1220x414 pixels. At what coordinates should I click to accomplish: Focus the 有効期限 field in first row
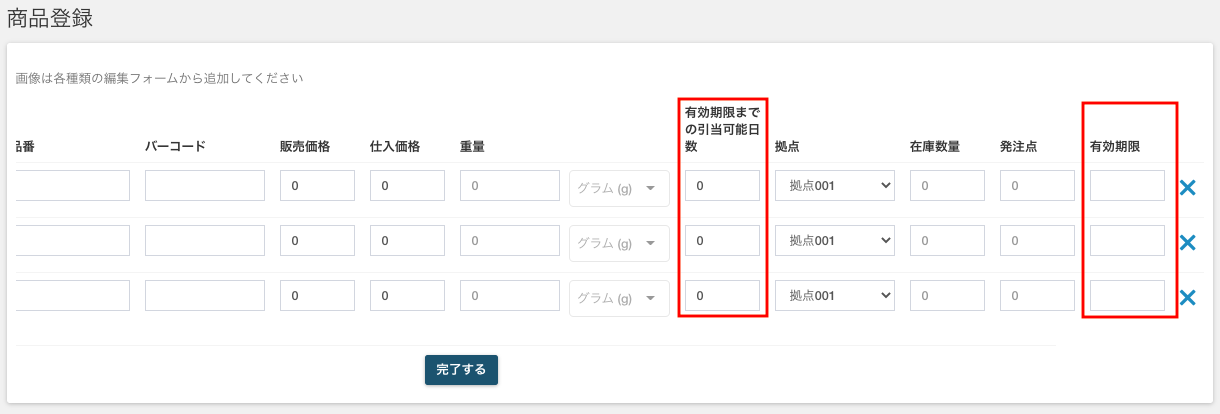1127,185
